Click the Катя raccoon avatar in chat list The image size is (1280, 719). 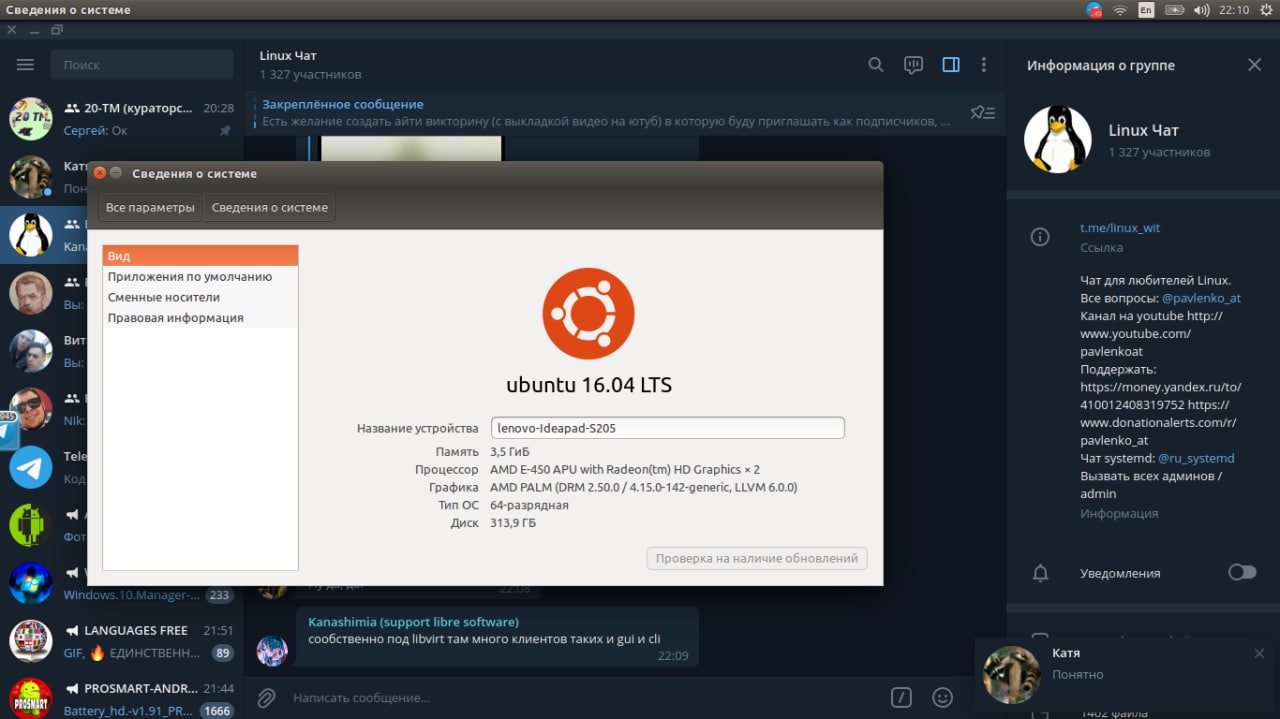[31, 177]
